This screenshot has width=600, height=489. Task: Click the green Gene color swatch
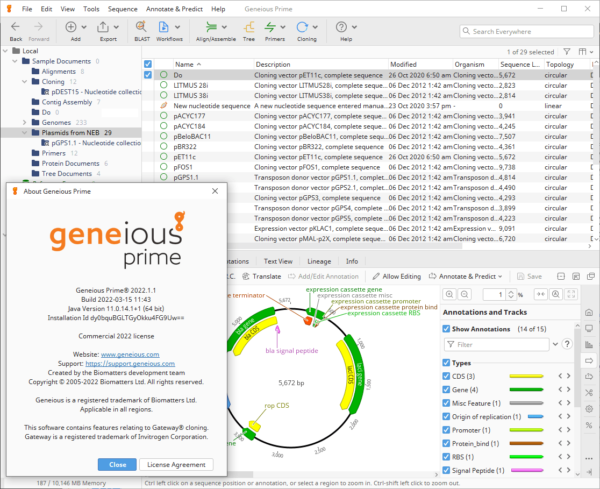click(526, 390)
